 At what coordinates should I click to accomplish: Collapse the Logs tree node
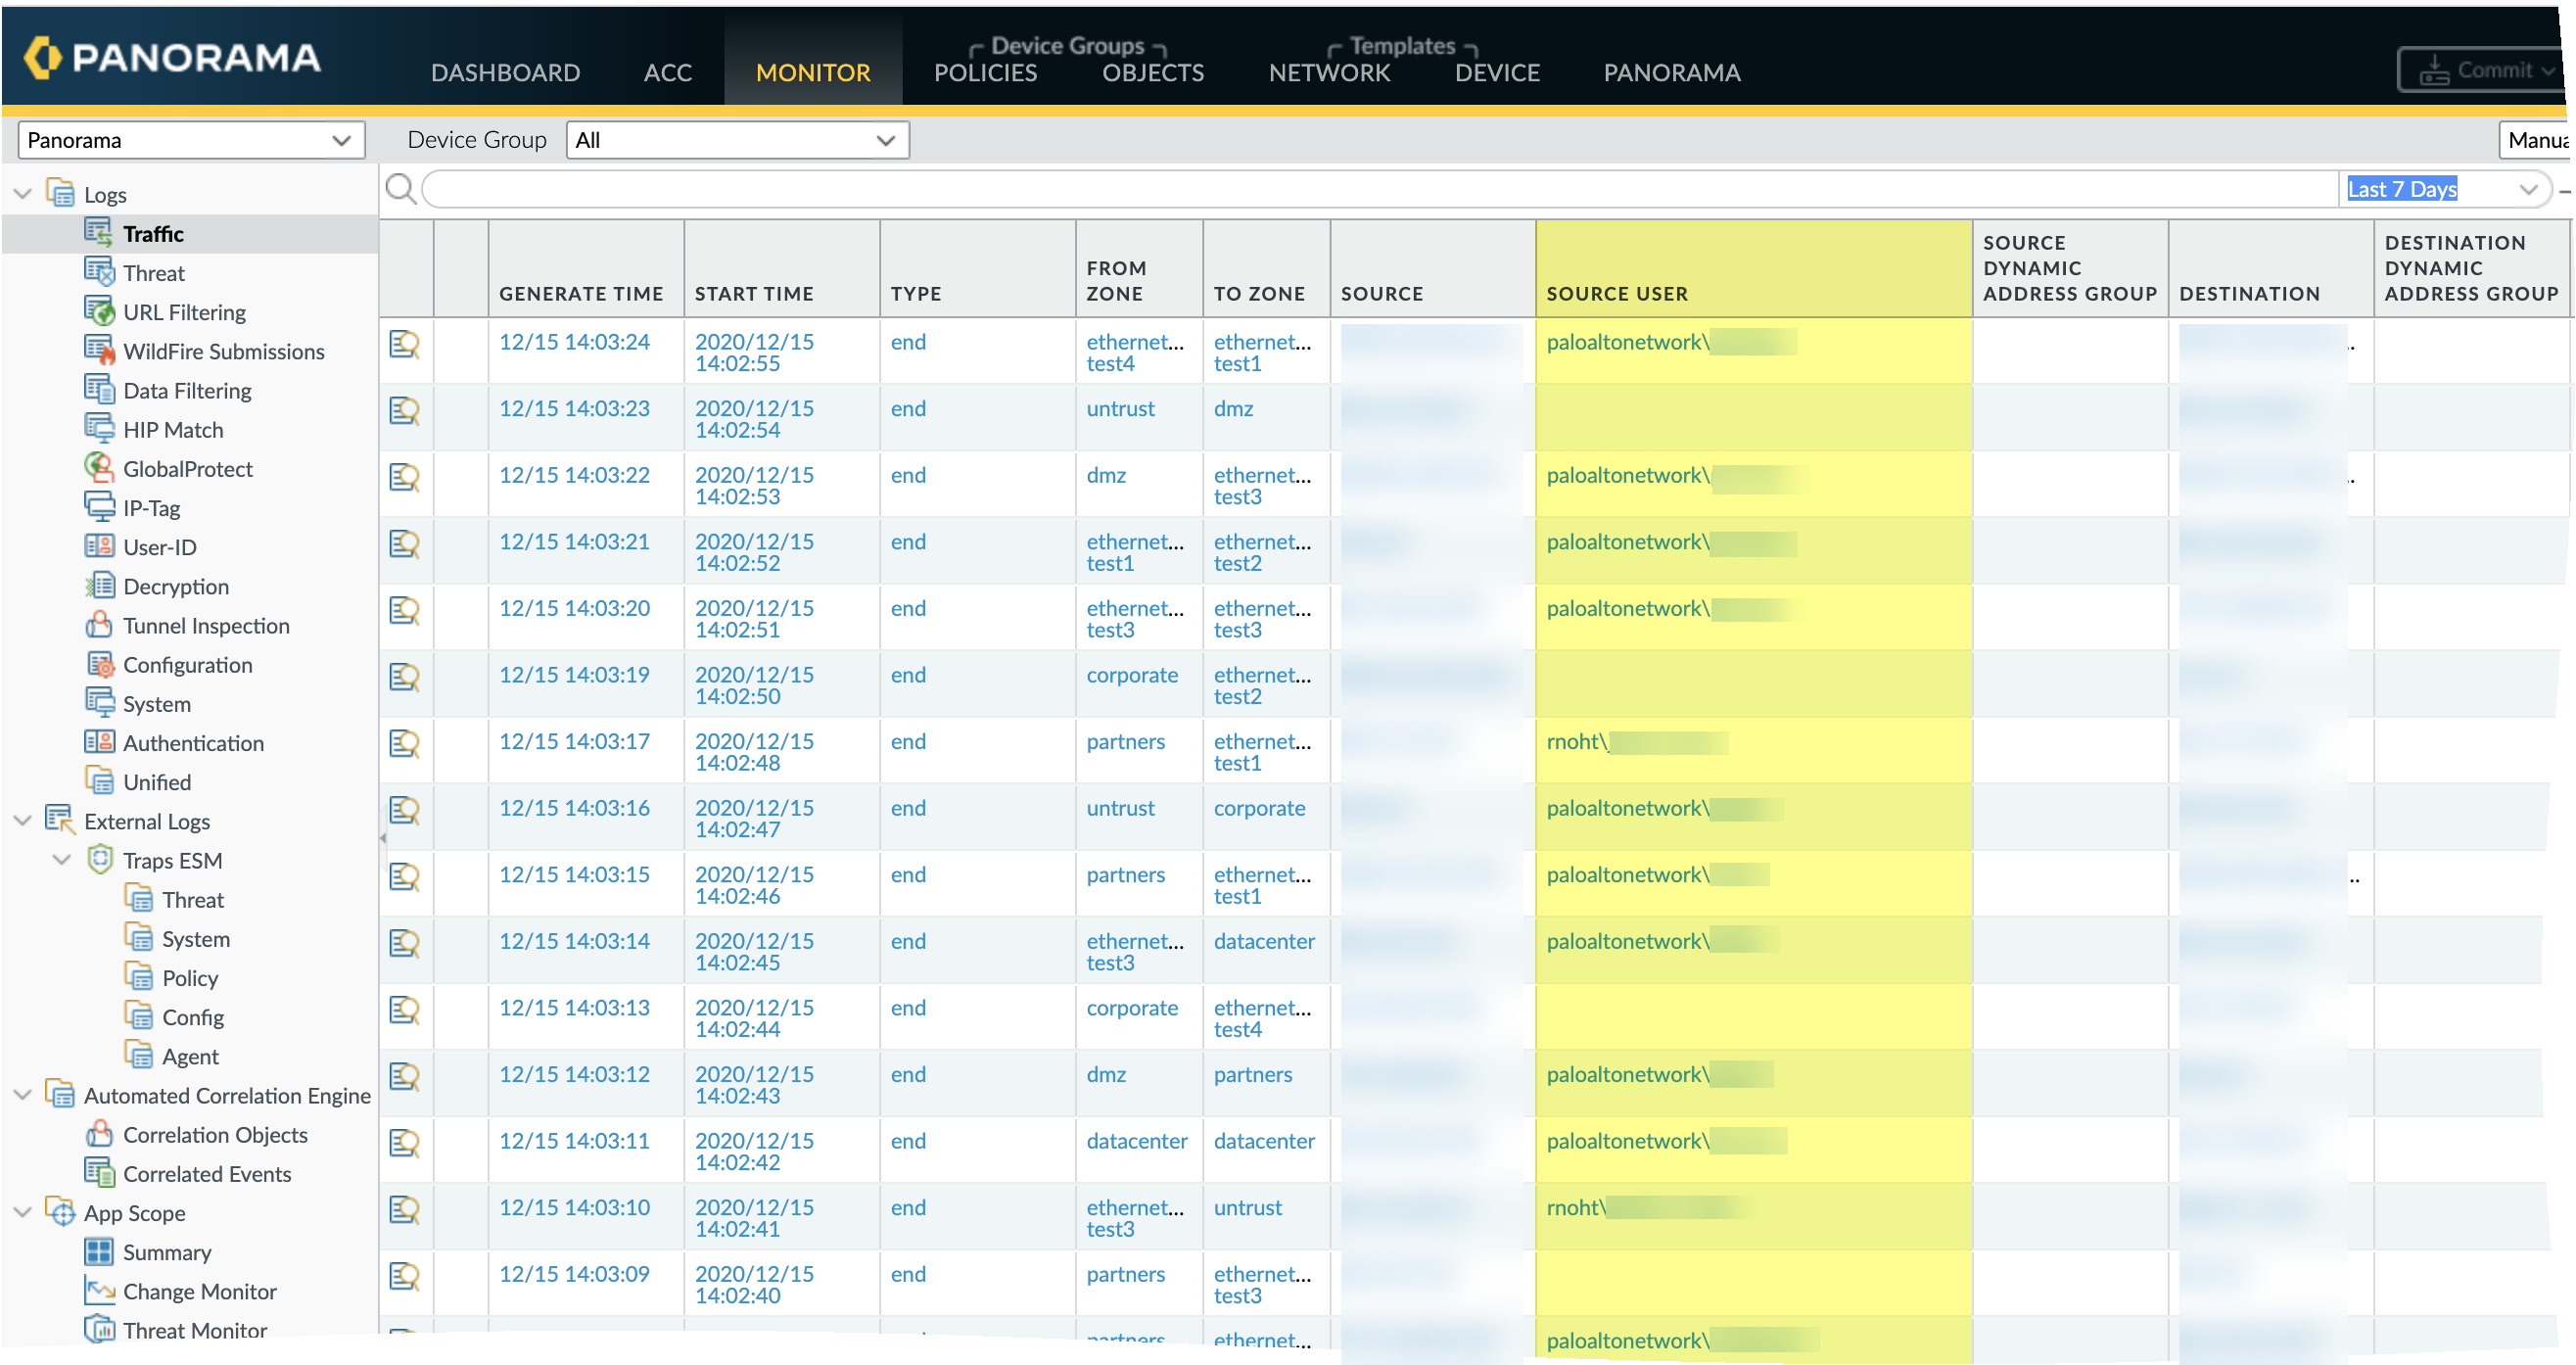tap(23, 194)
